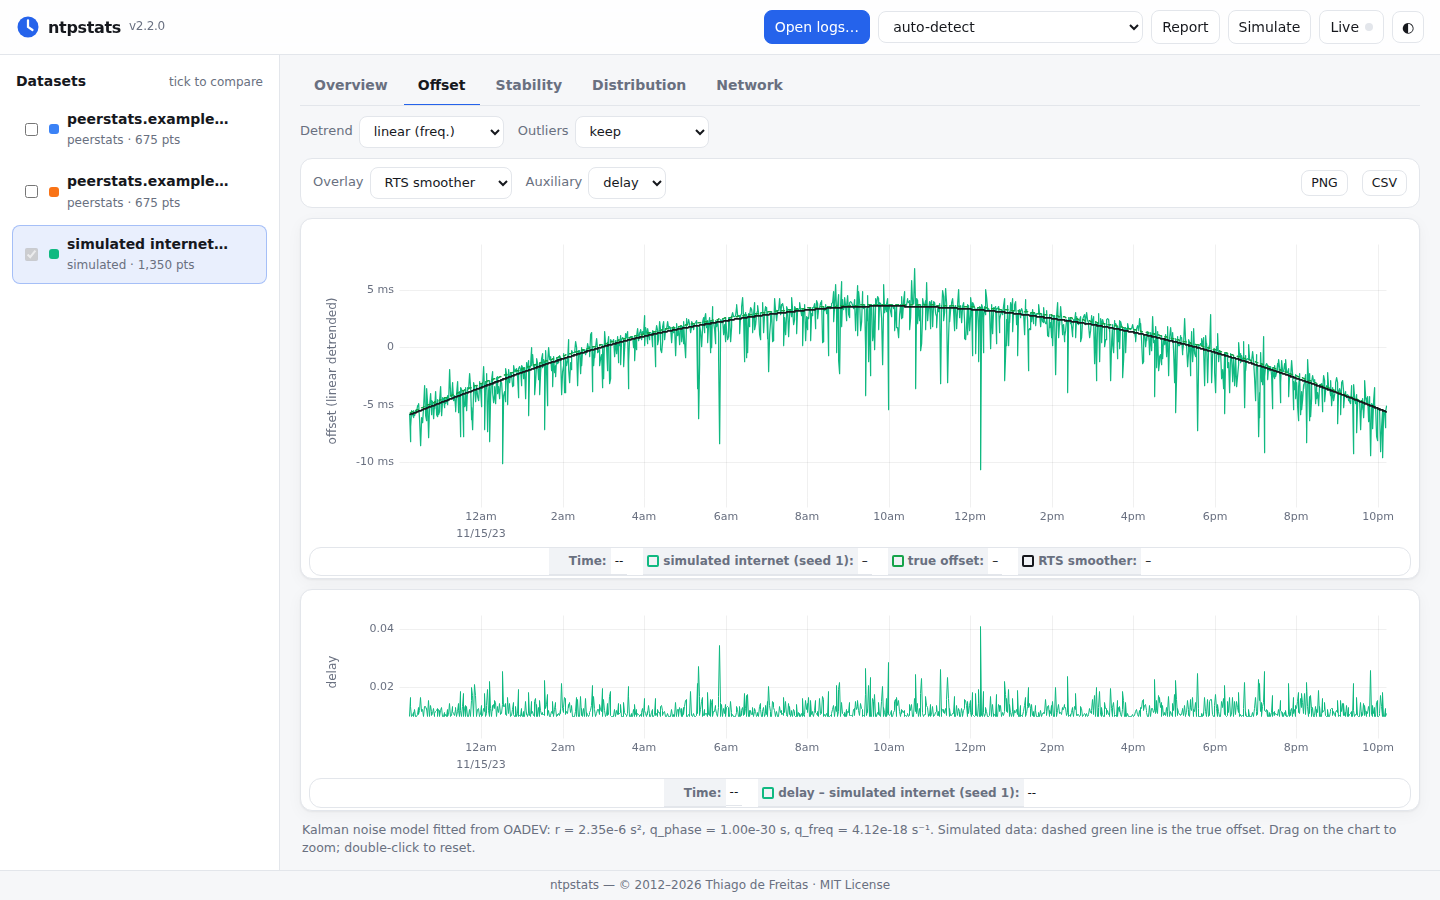Click the orange dataset color swatch
The height and width of the screenshot is (900, 1440).
[x=54, y=192]
